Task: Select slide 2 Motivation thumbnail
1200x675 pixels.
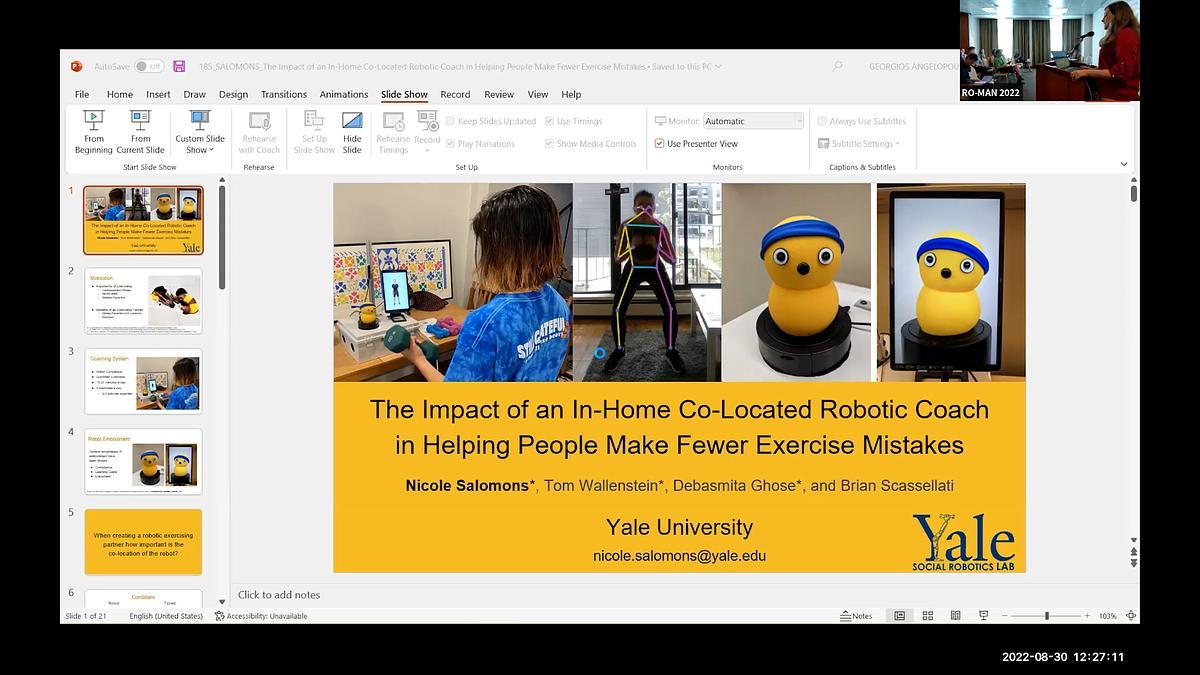Action: pos(143,300)
